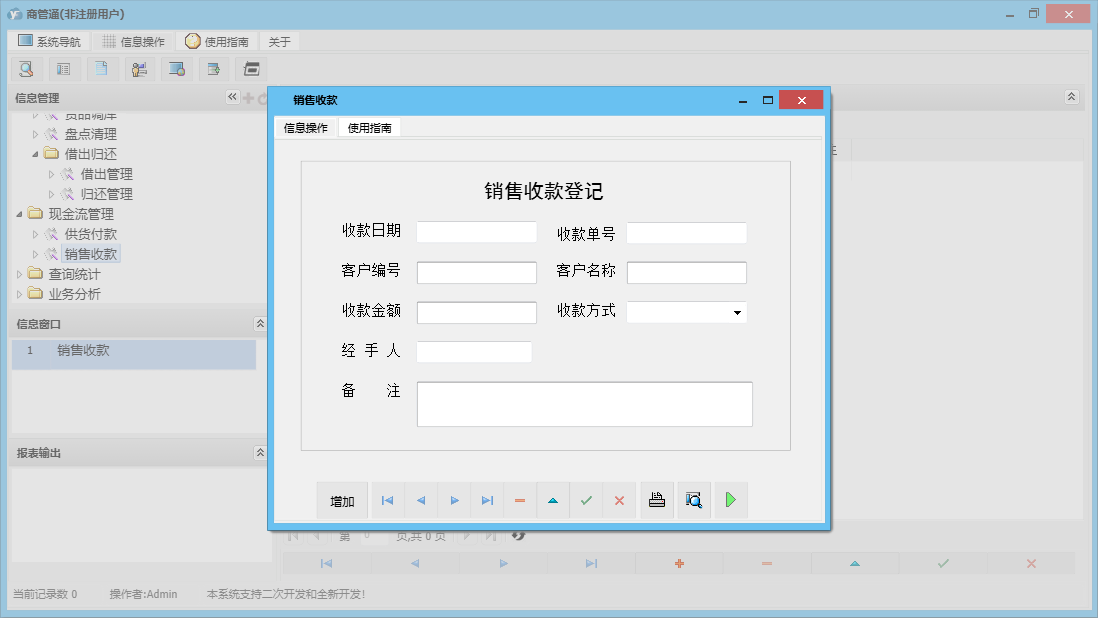Image resolution: width=1098 pixels, height=618 pixels.
Task: Click inside the 备注 remarks text area
Action: coord(584,403)
